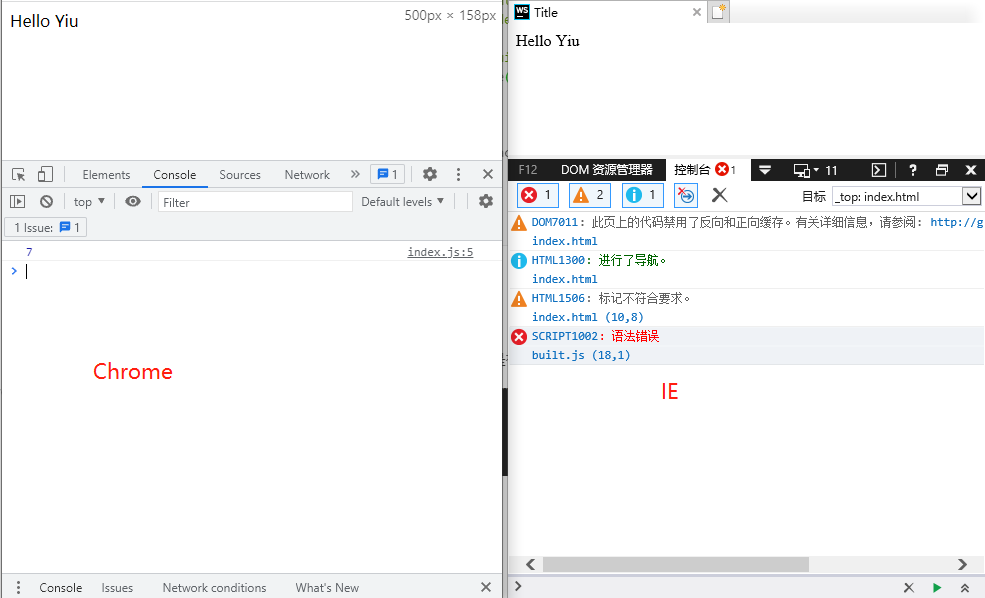Open the index.js:5 source link
Viewport: 985px width, 598px height.
pyautogui.click(x=440, y=252)
